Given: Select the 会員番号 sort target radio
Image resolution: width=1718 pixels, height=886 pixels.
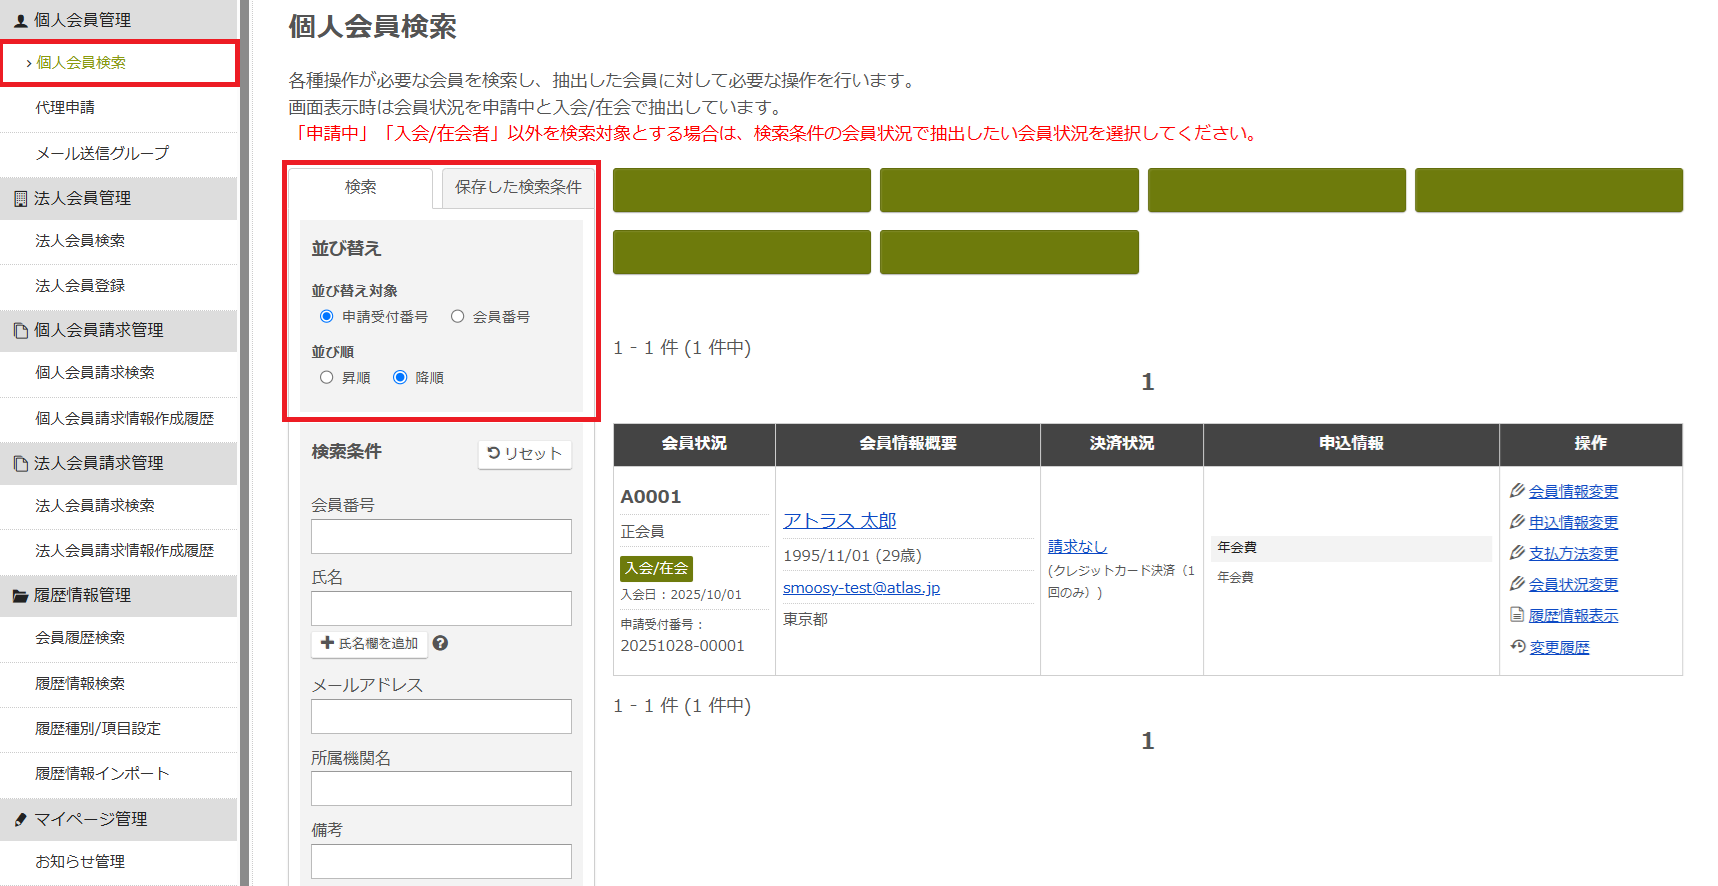Looking at the screenshot, I should coord(458,317).
